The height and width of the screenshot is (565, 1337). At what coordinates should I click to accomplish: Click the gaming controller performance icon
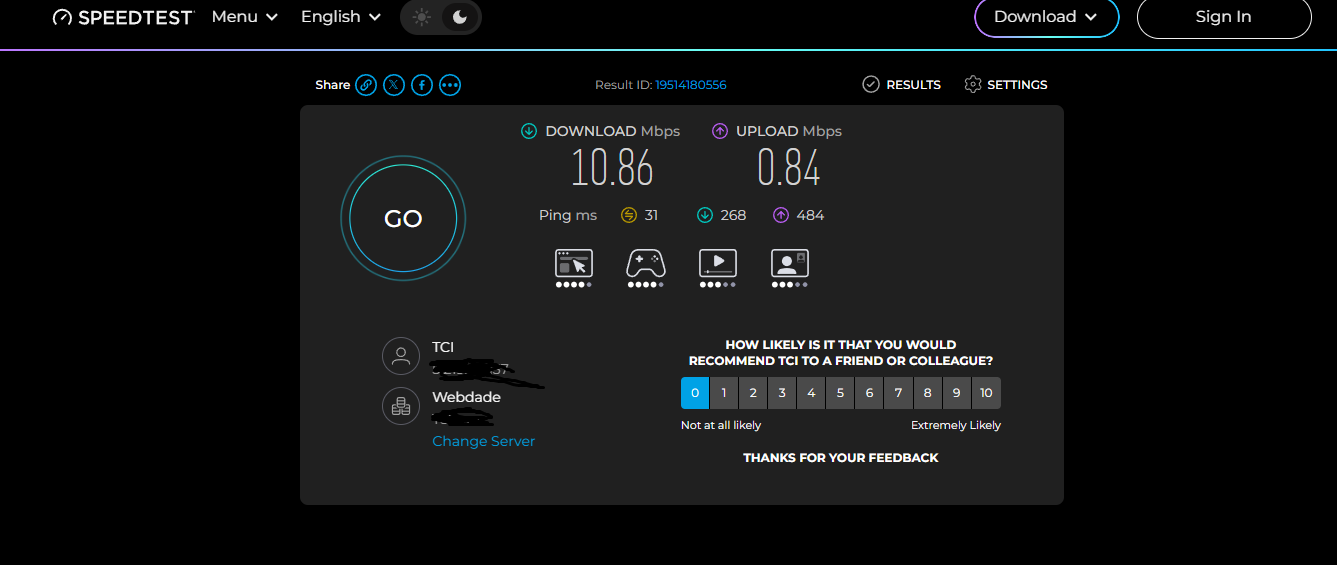pos(646,263)
